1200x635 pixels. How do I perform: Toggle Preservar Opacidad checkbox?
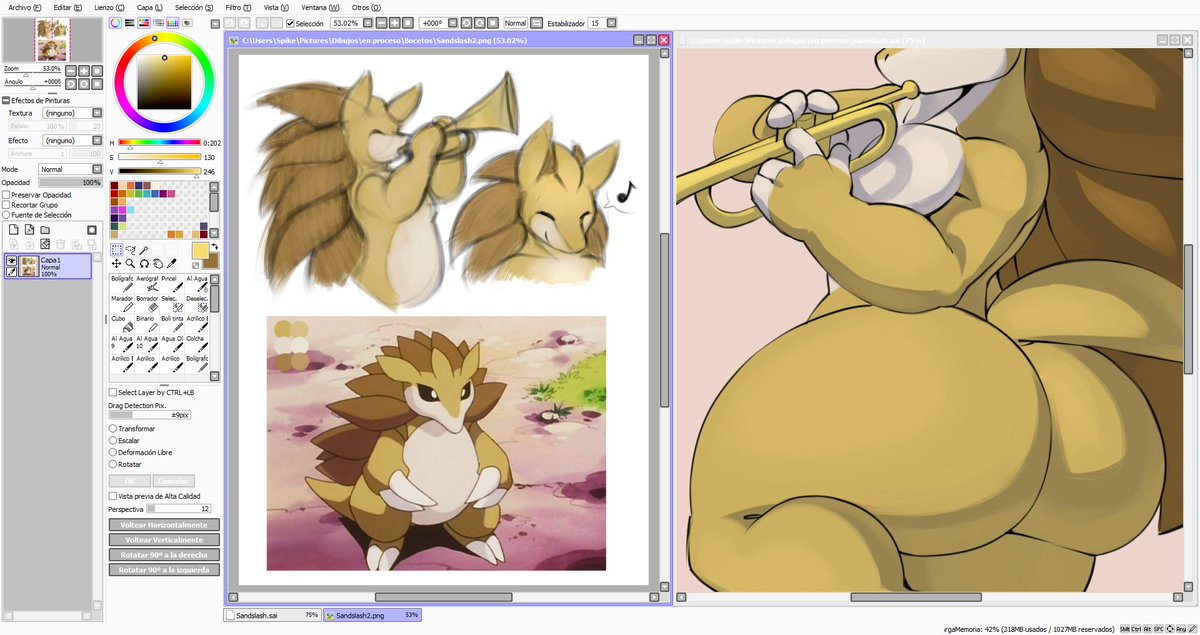coord(6,195)
